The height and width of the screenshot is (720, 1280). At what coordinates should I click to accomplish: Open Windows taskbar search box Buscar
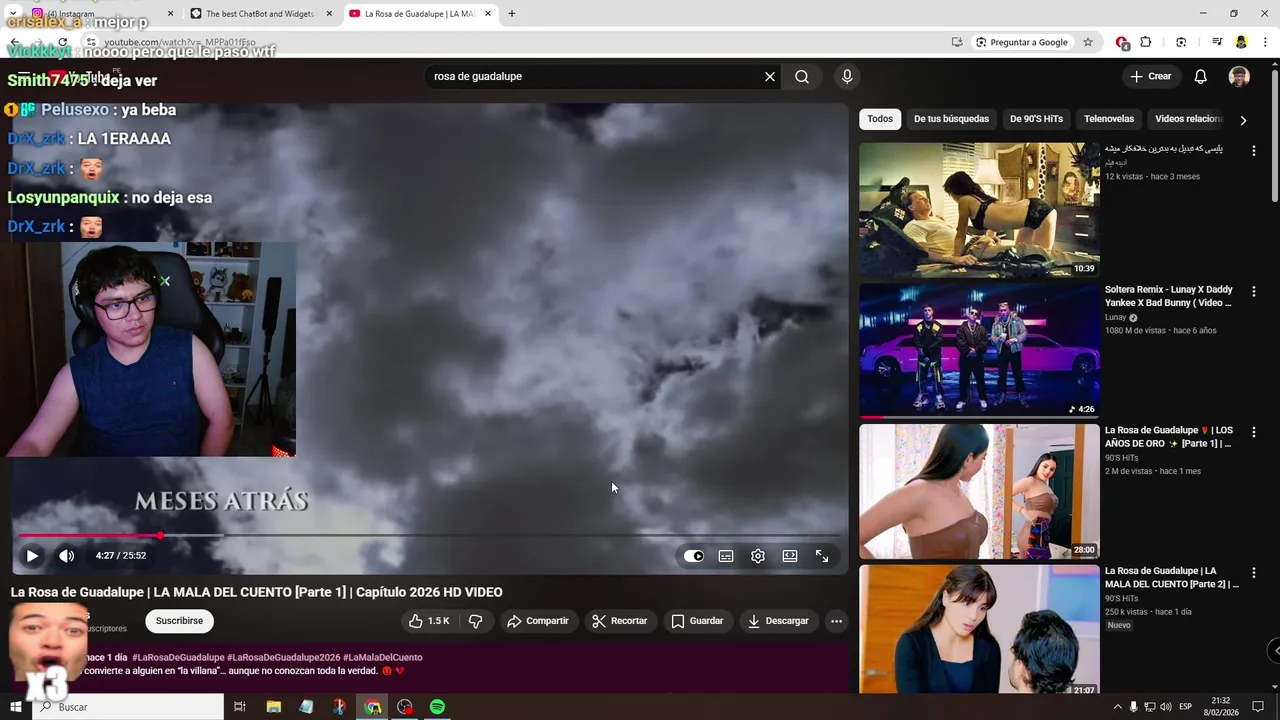click(x=128, y=707)
